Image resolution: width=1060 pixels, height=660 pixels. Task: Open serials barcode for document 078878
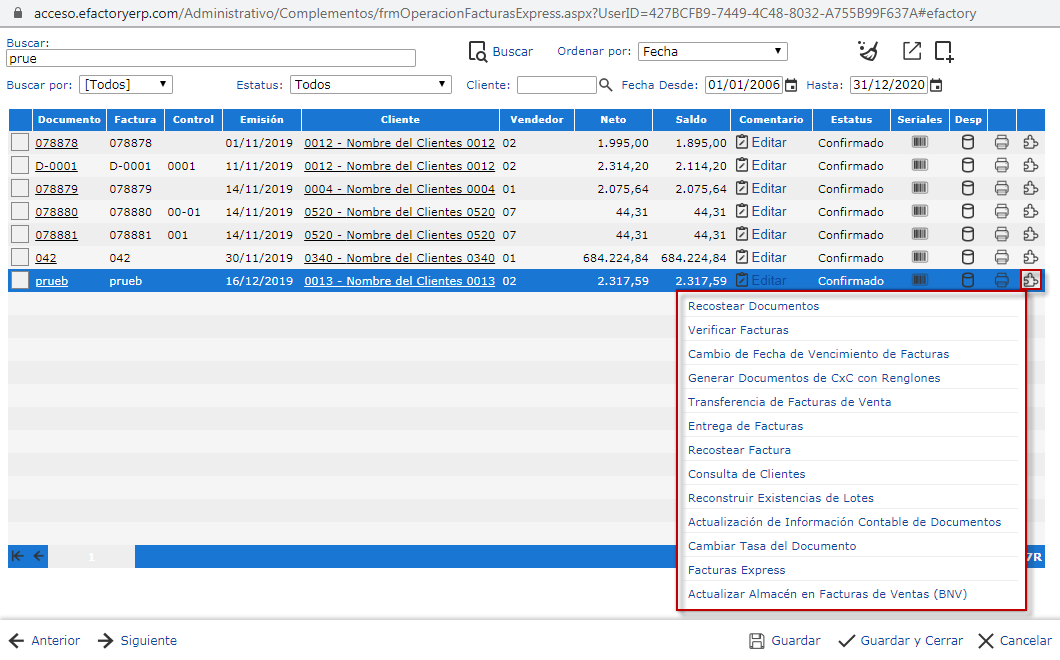point(919,142)
